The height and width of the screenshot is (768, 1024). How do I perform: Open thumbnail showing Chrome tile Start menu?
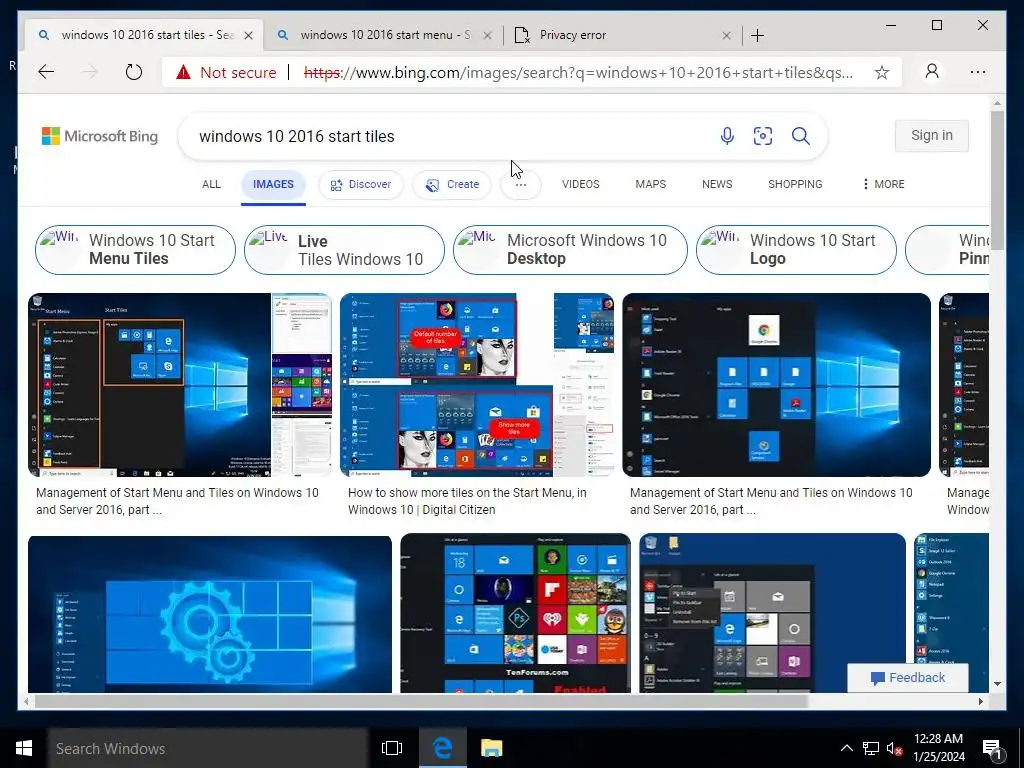point(776,385)
